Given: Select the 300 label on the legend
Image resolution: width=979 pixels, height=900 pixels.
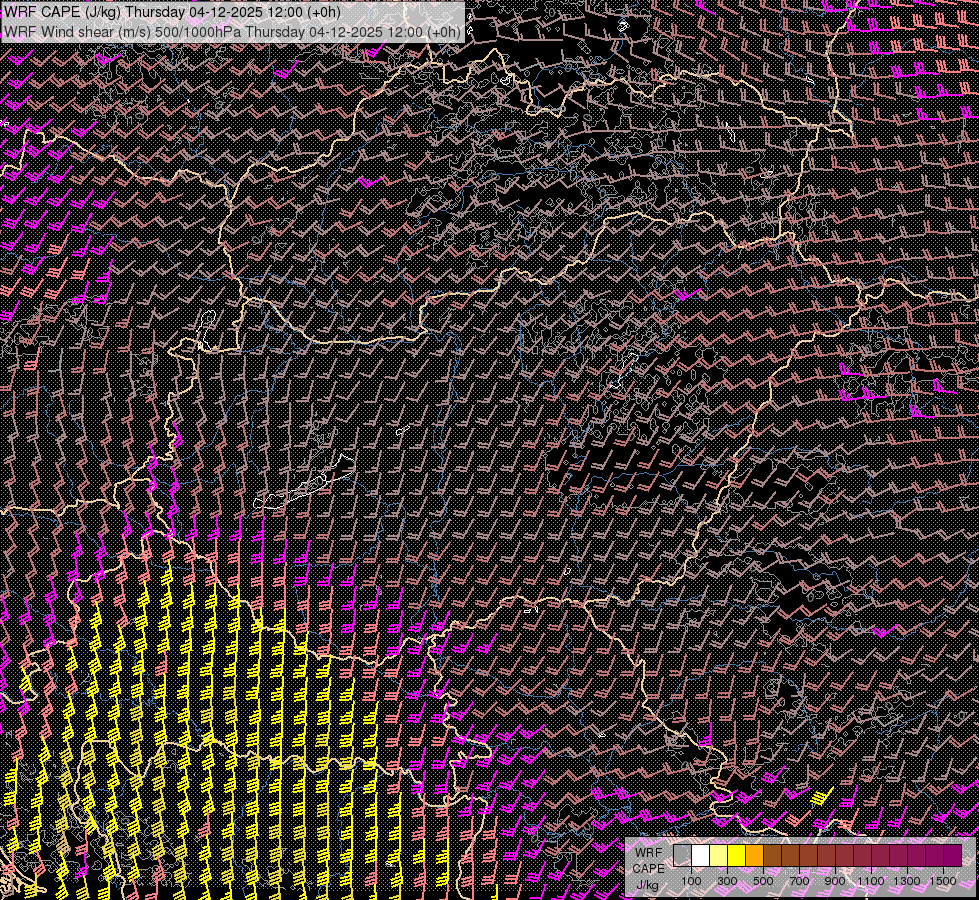Looking at the screenshot, I should point(727,881).
